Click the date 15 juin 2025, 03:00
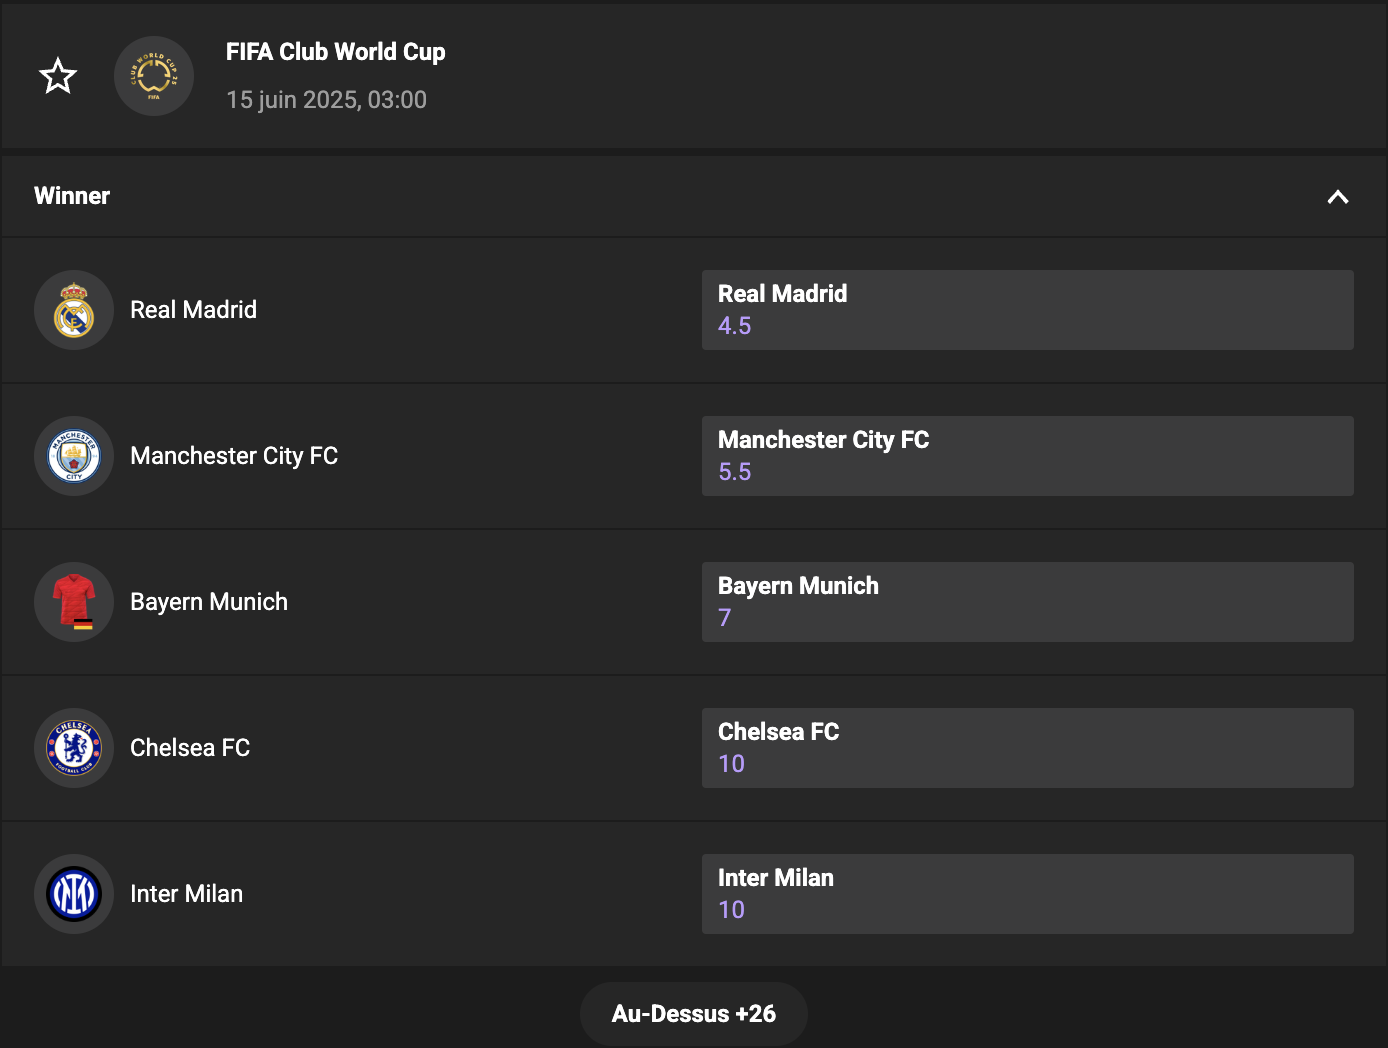The height and width of the screenshot is (1048, 1388). coord(326,100)
